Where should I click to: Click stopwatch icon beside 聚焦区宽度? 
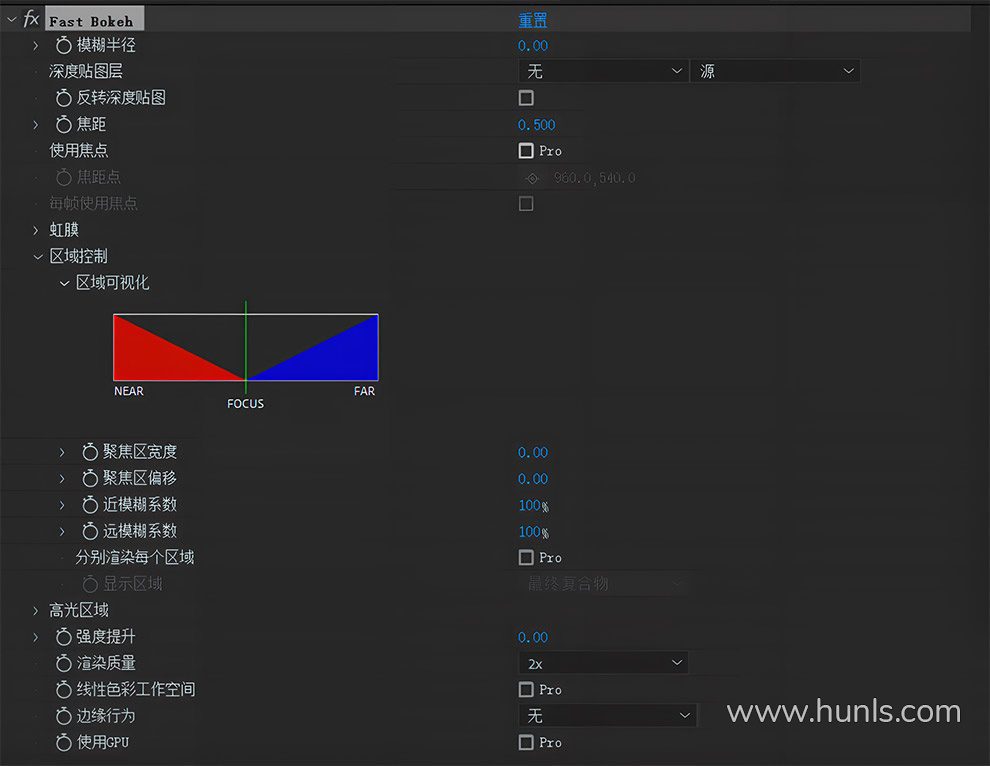(x=90, y=452)
